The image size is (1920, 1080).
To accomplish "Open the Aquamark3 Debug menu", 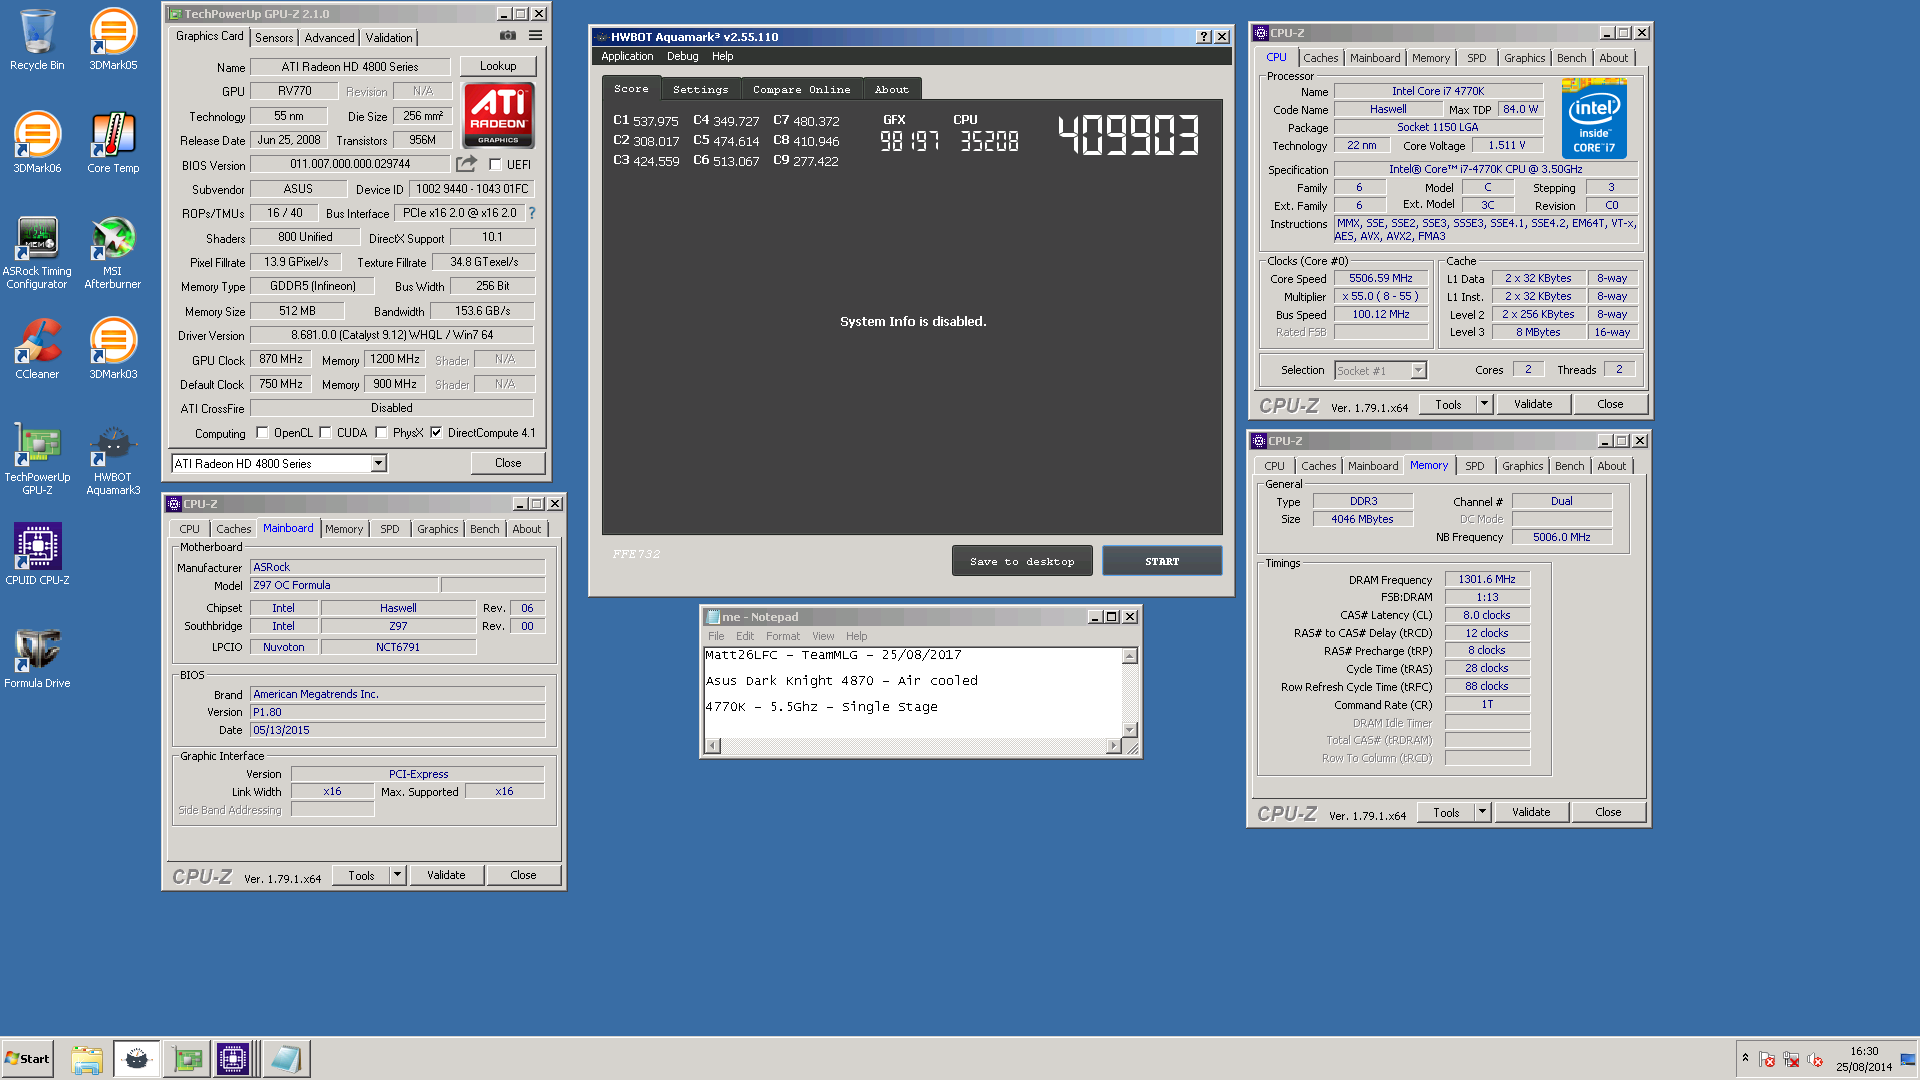I will (683, 57).
